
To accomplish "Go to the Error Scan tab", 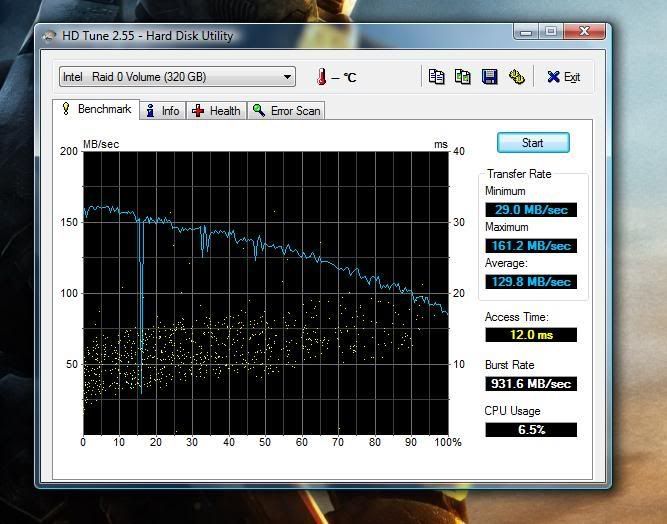I will tap(286, 111).
